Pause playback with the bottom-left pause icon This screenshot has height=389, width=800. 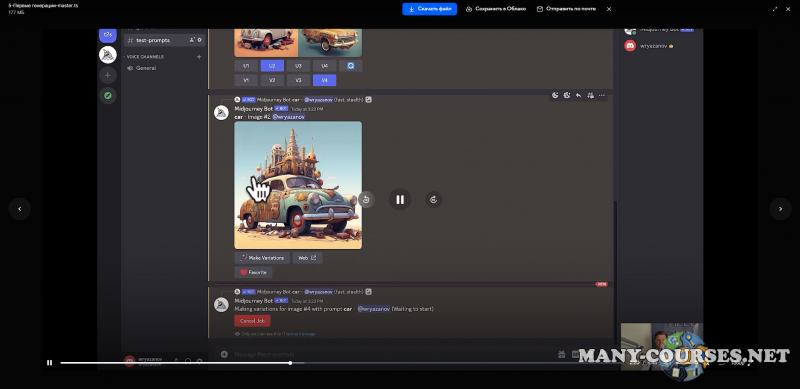(49, 363)
